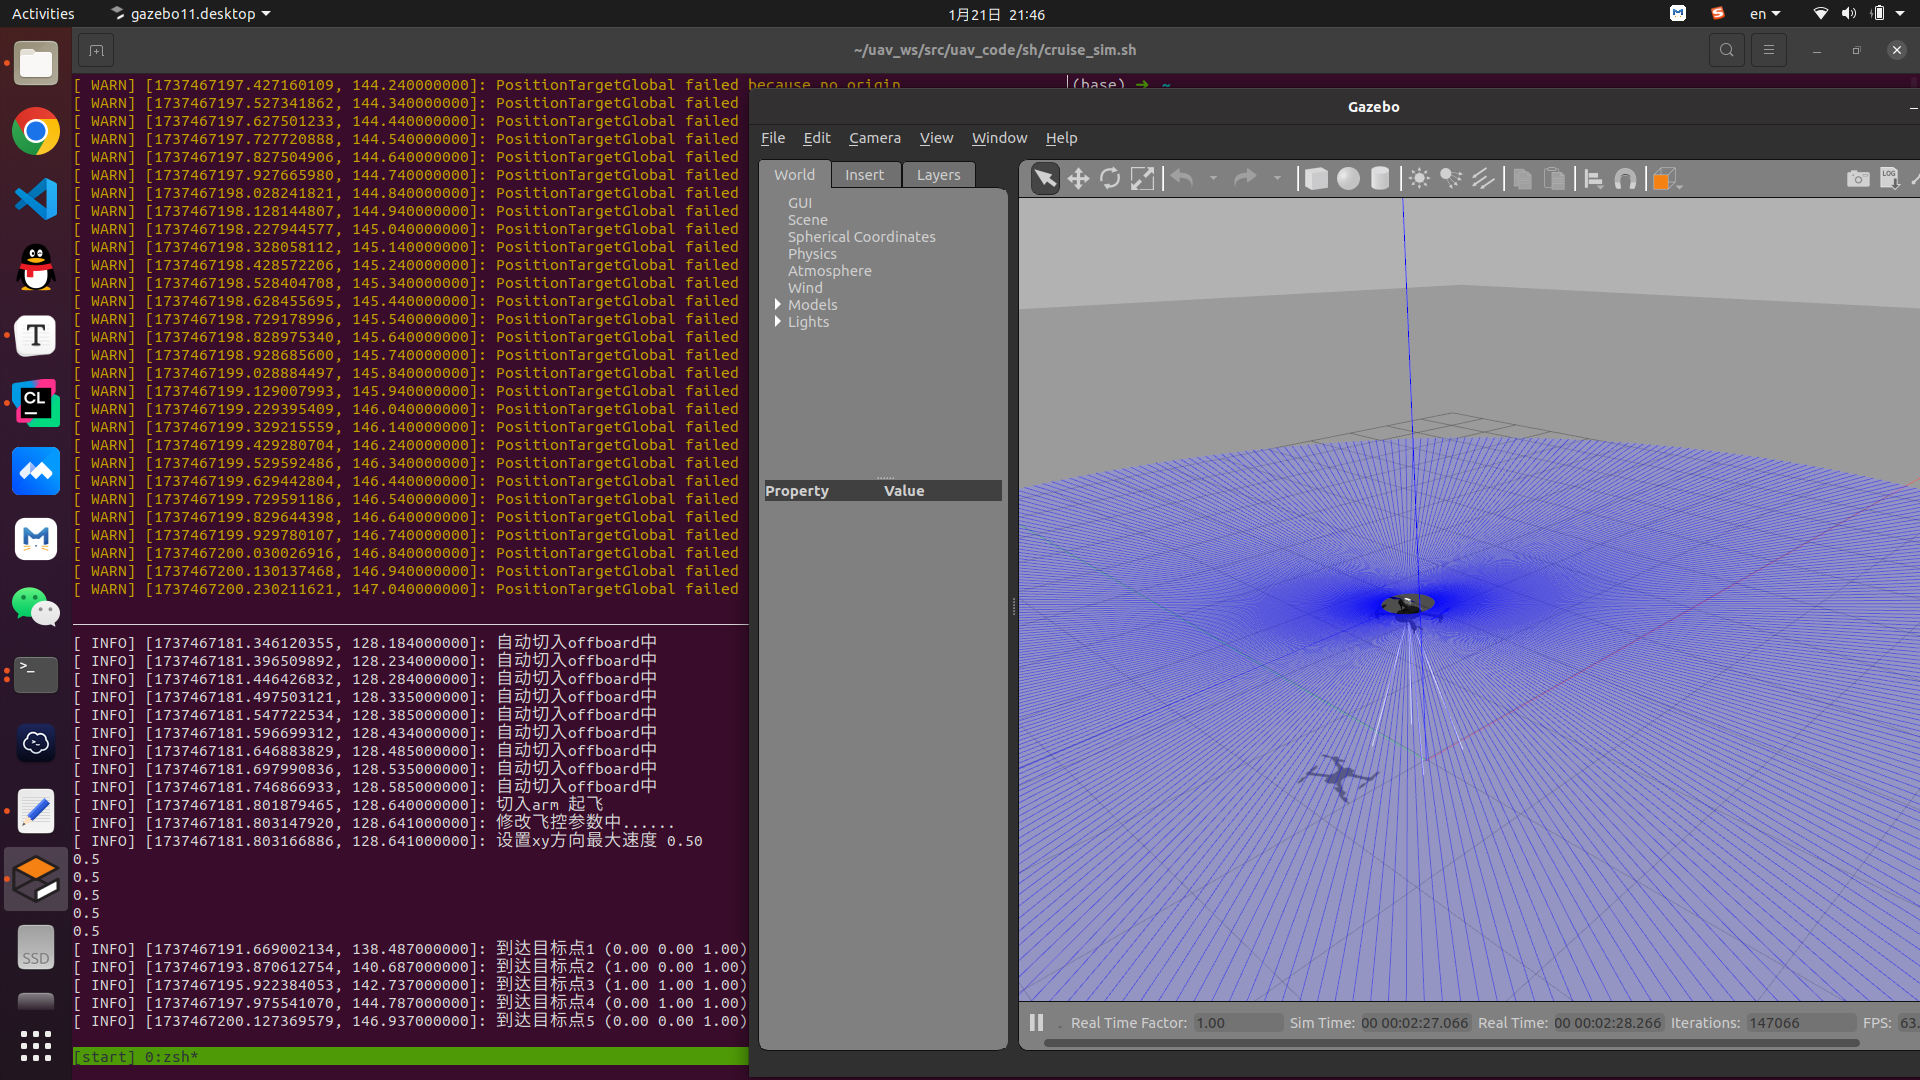Open the Camera menu in Gazebo
This screenshot has width=1920, height=1080.
click(875, 138)
